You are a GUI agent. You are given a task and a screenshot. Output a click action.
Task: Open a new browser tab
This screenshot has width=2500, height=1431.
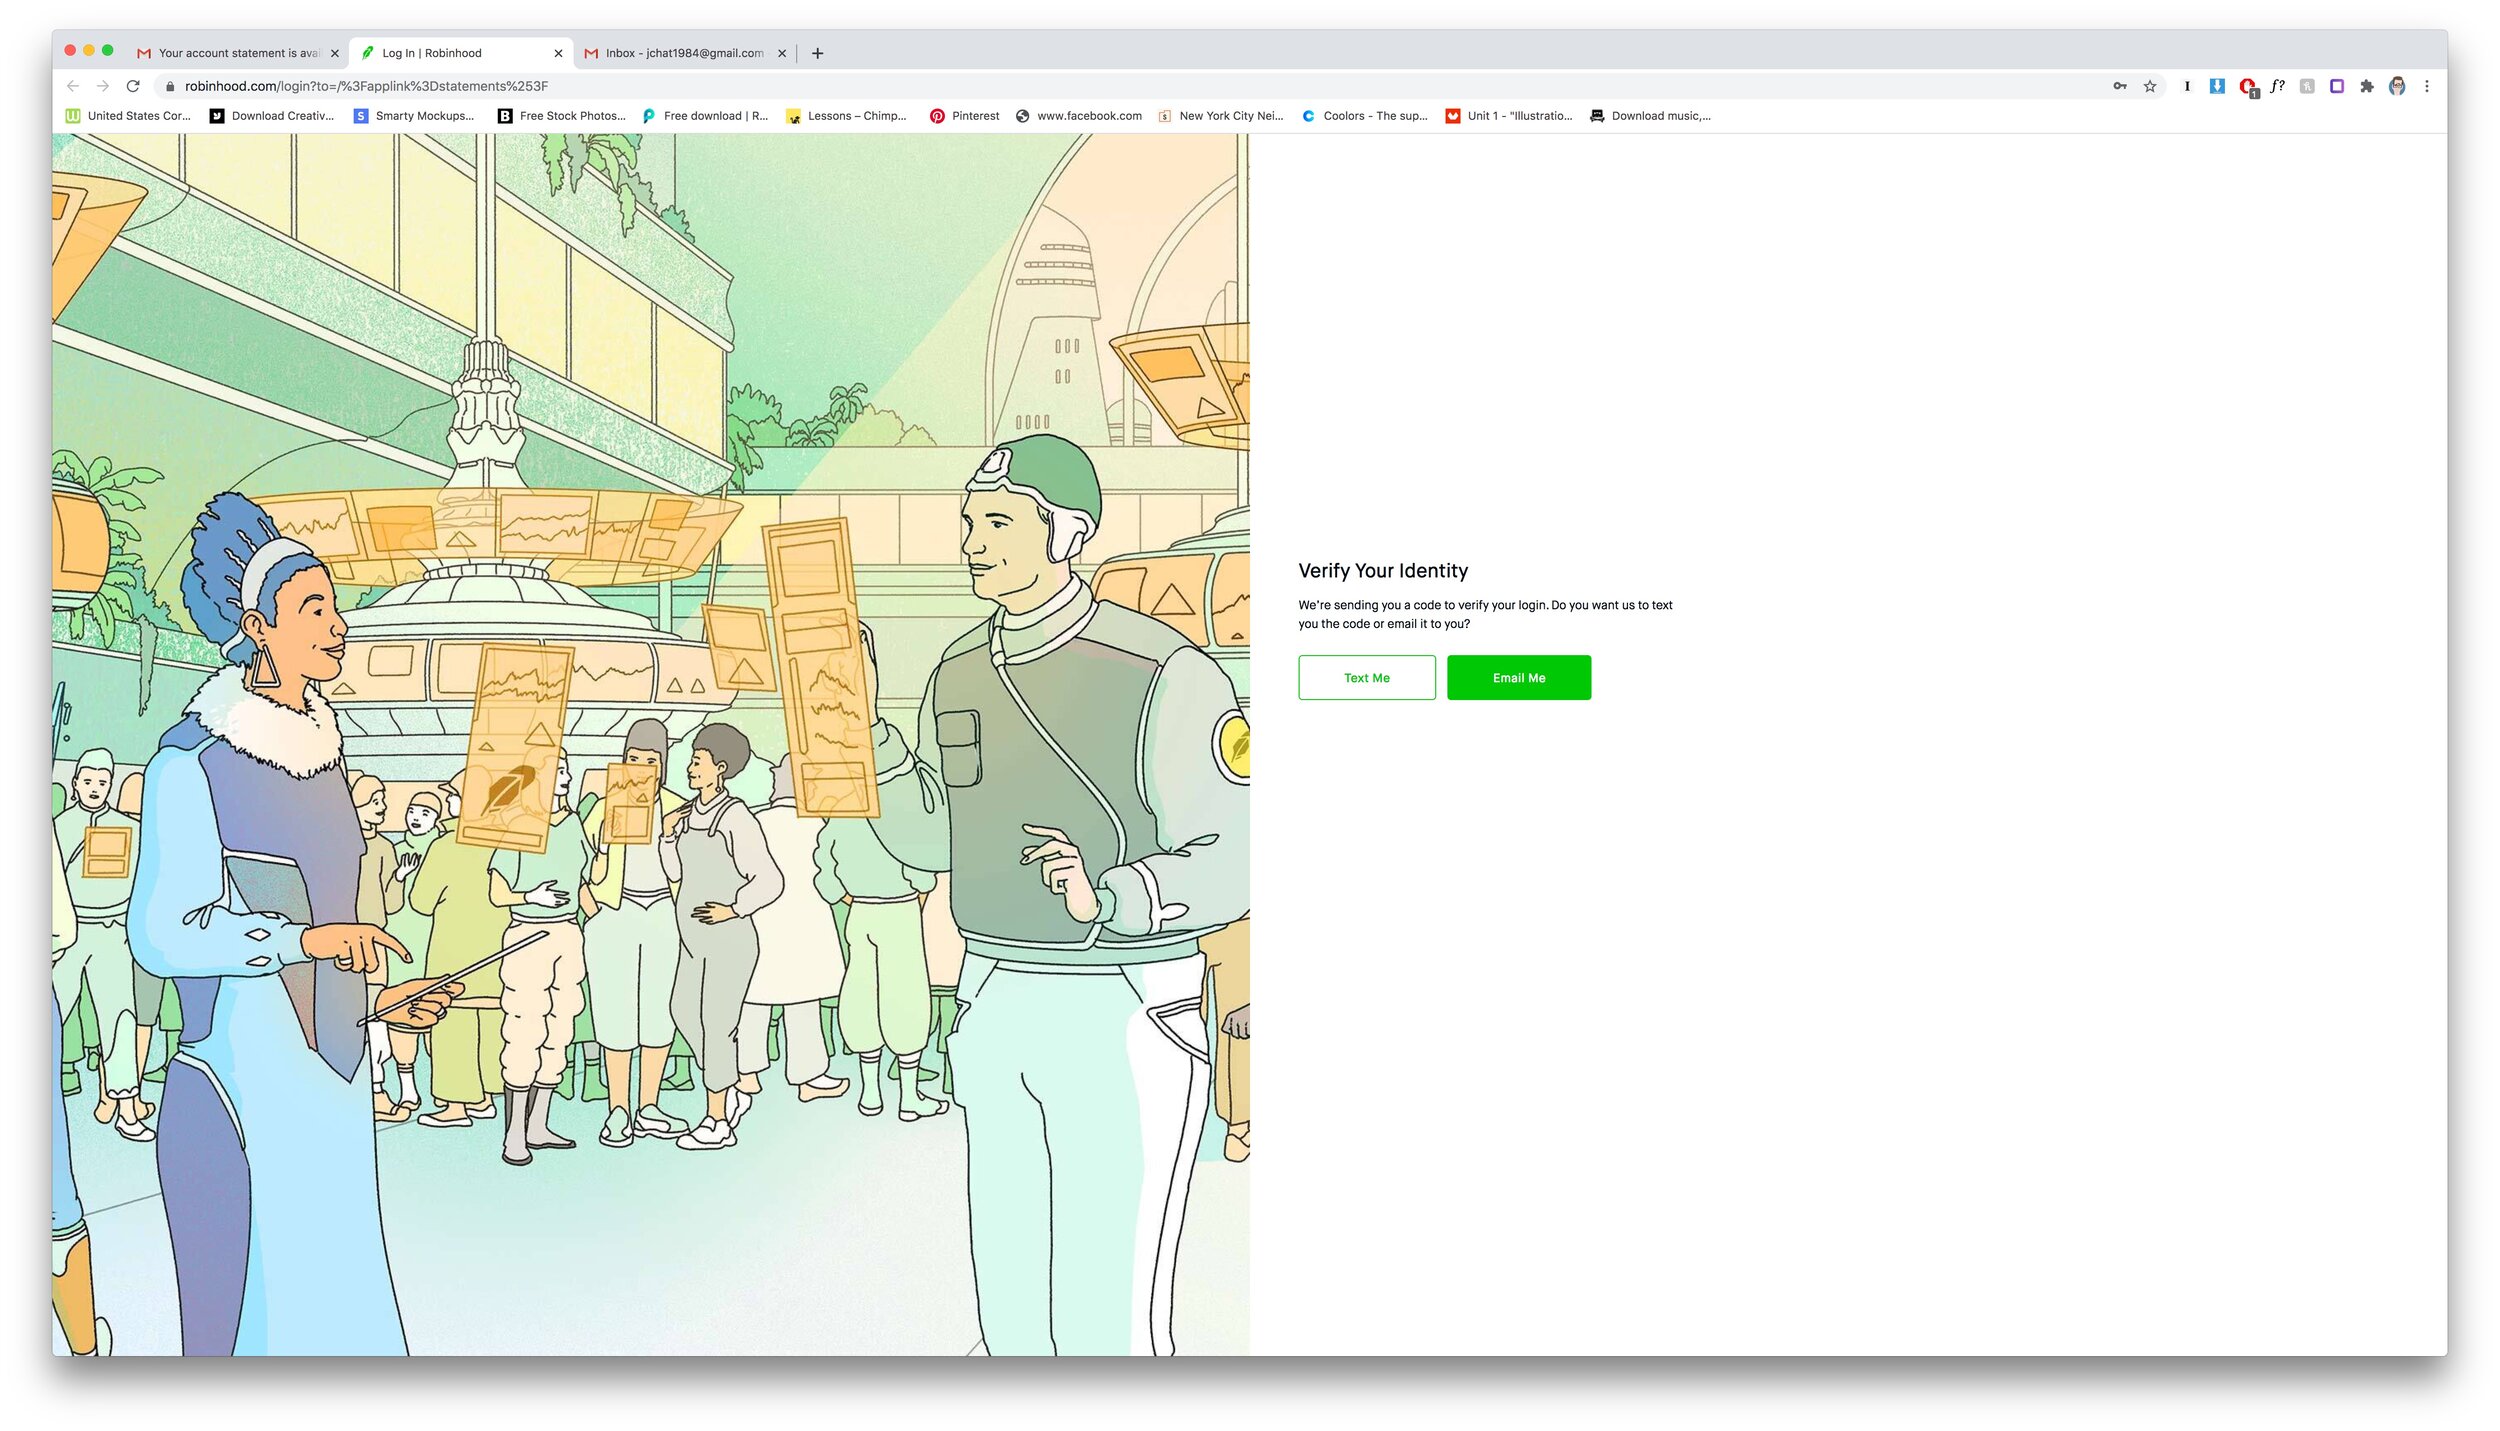[x=817, y=53]
